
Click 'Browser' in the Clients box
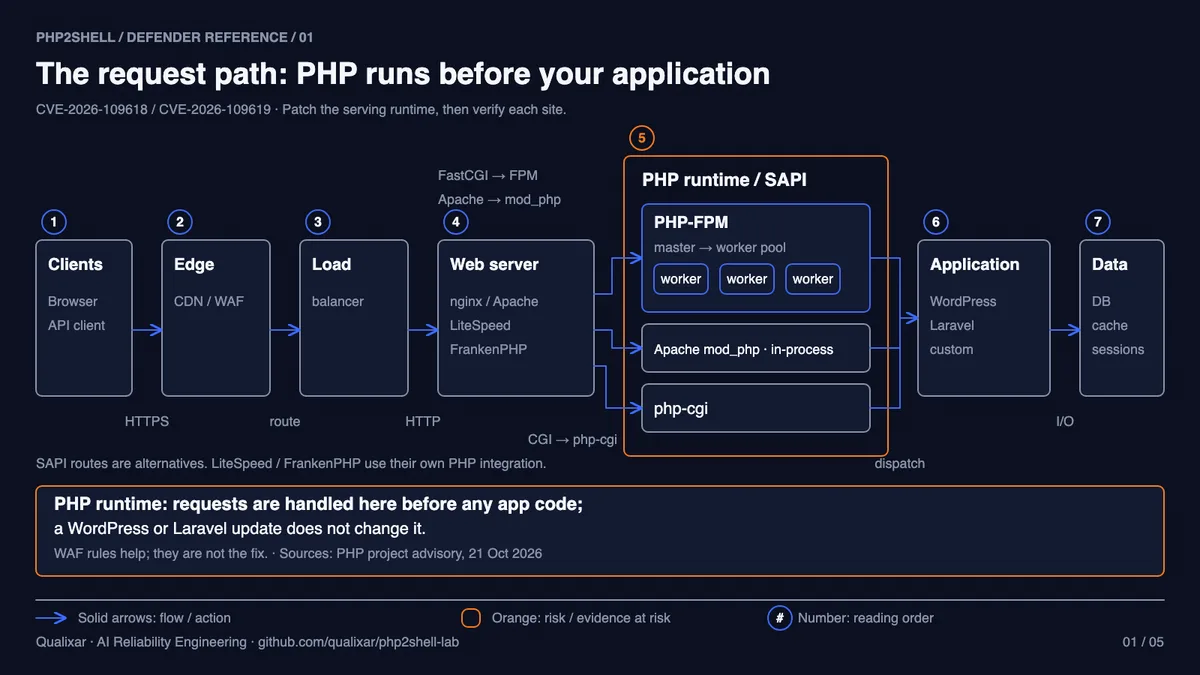click(73, 301)
